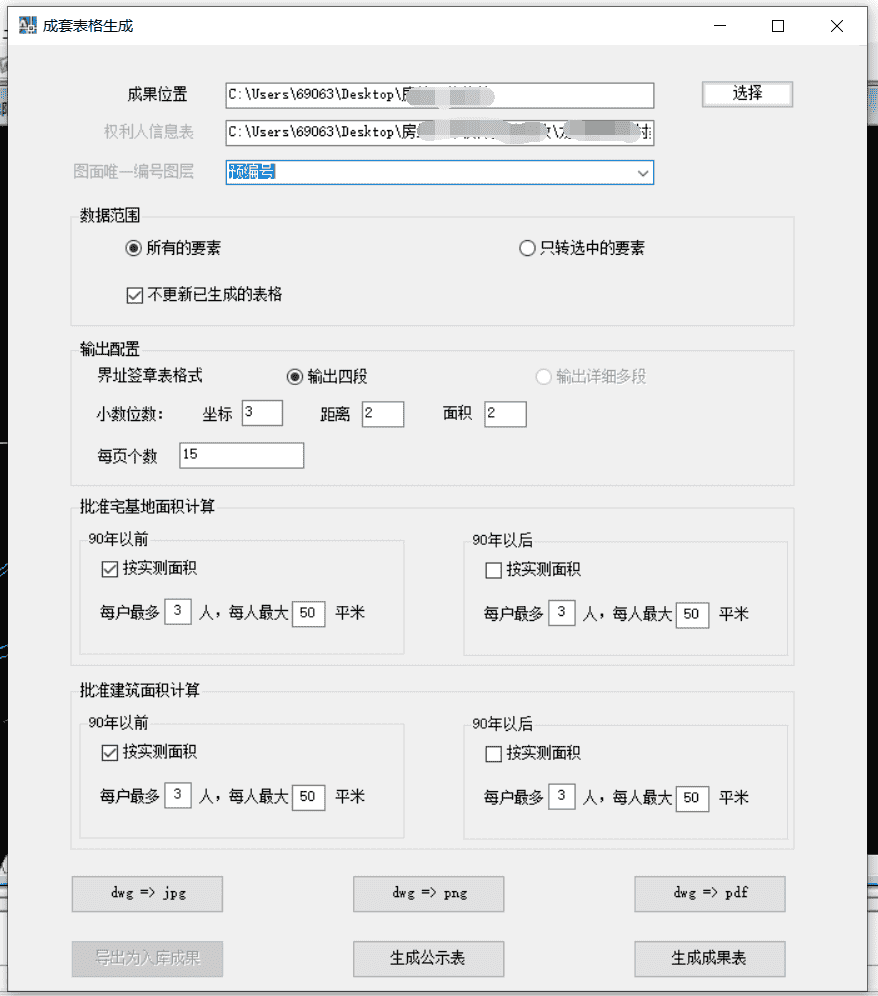The image size is (878, 996).
Task: Click the 坐标 decimal places field
Action: (x=262, y=413)
